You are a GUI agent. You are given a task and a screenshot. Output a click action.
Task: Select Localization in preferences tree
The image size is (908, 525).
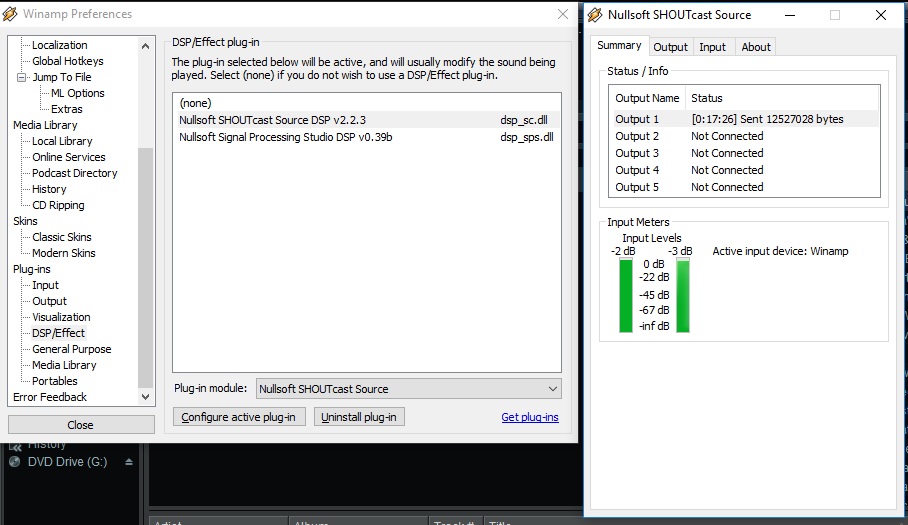[x=60, y=45]
